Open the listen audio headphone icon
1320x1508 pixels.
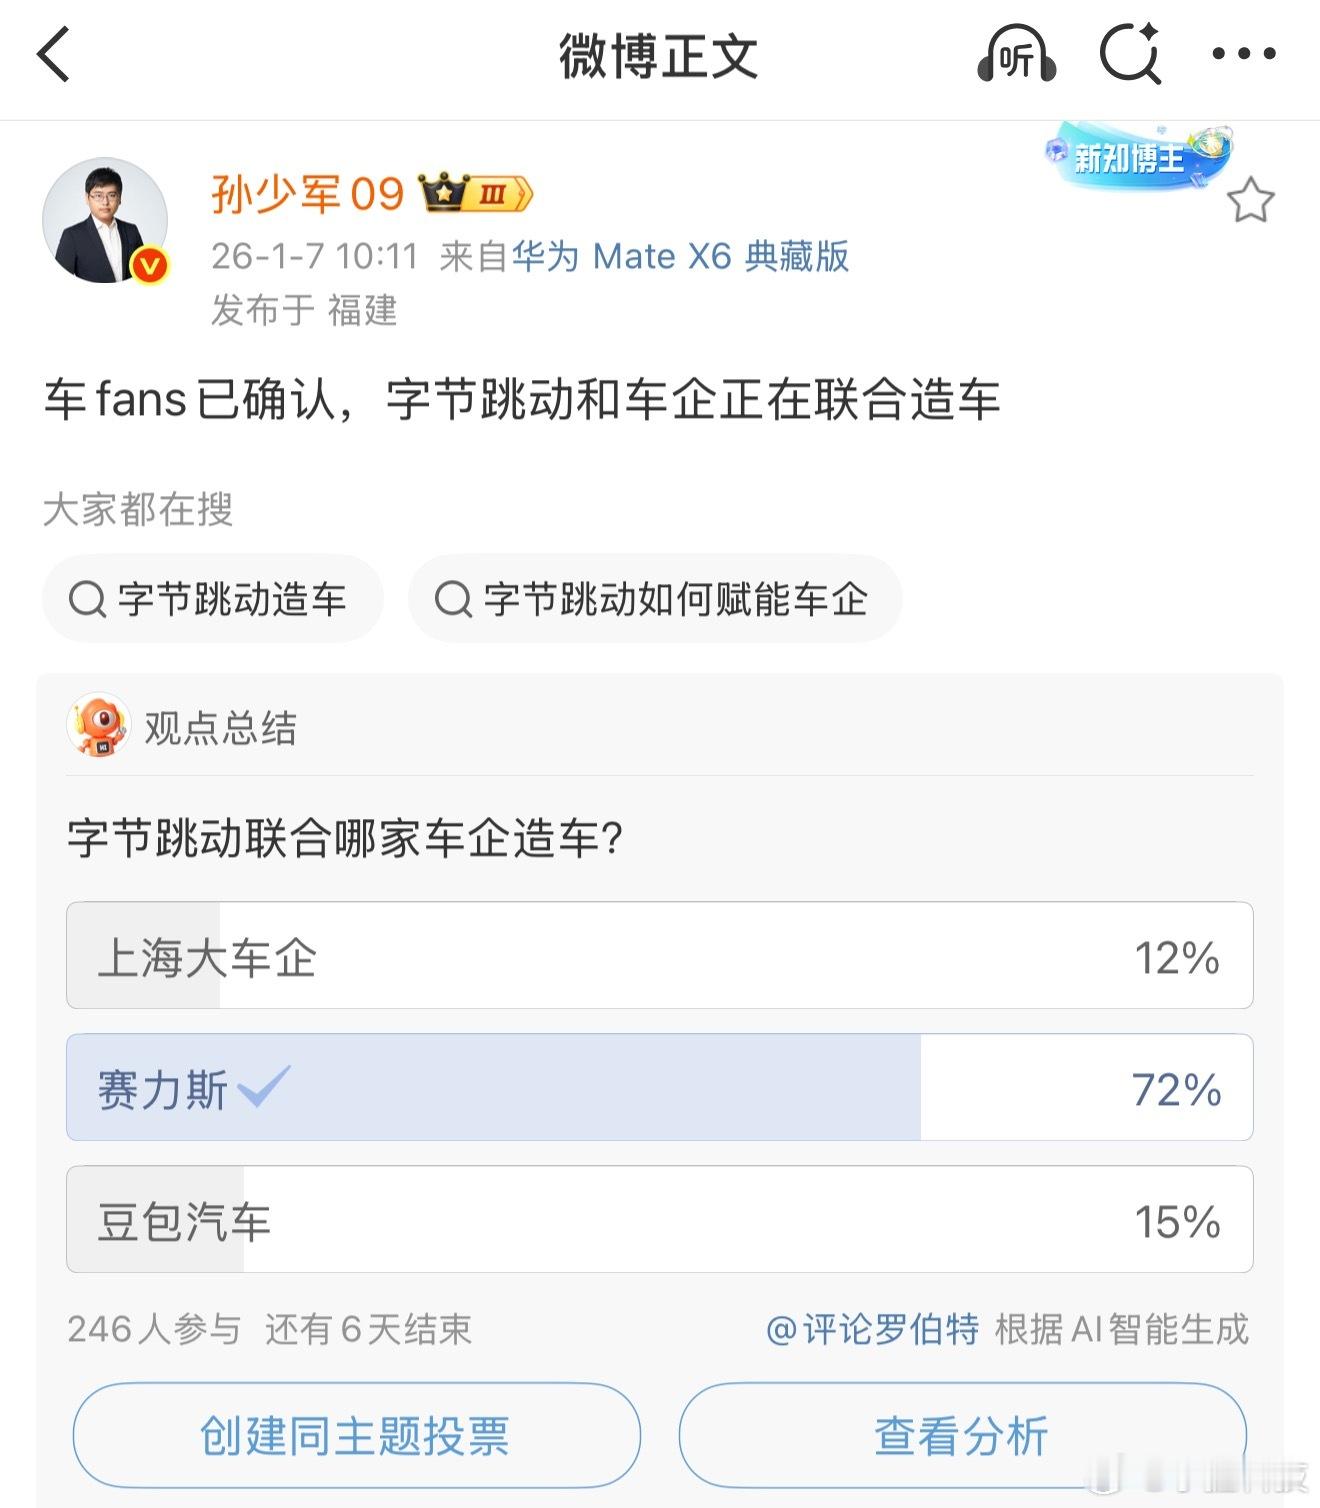(1016, 55)
